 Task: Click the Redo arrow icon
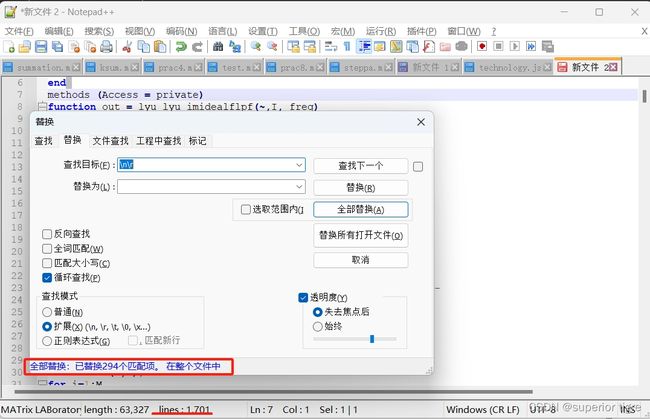197,47
